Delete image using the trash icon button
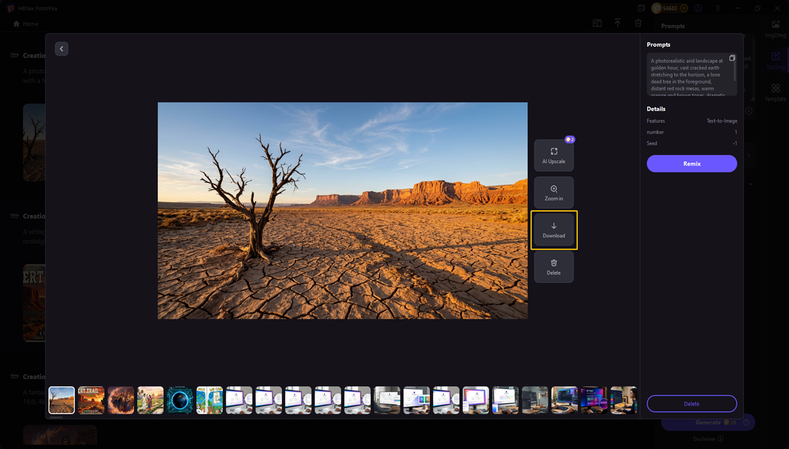 [553, 266]
